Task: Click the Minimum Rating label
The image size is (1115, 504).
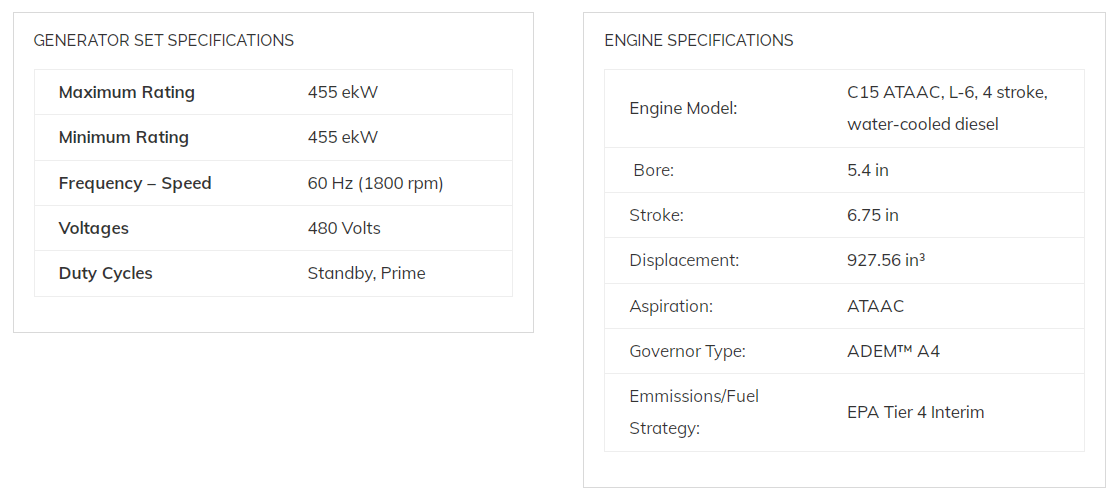Action: coord(124,137)
